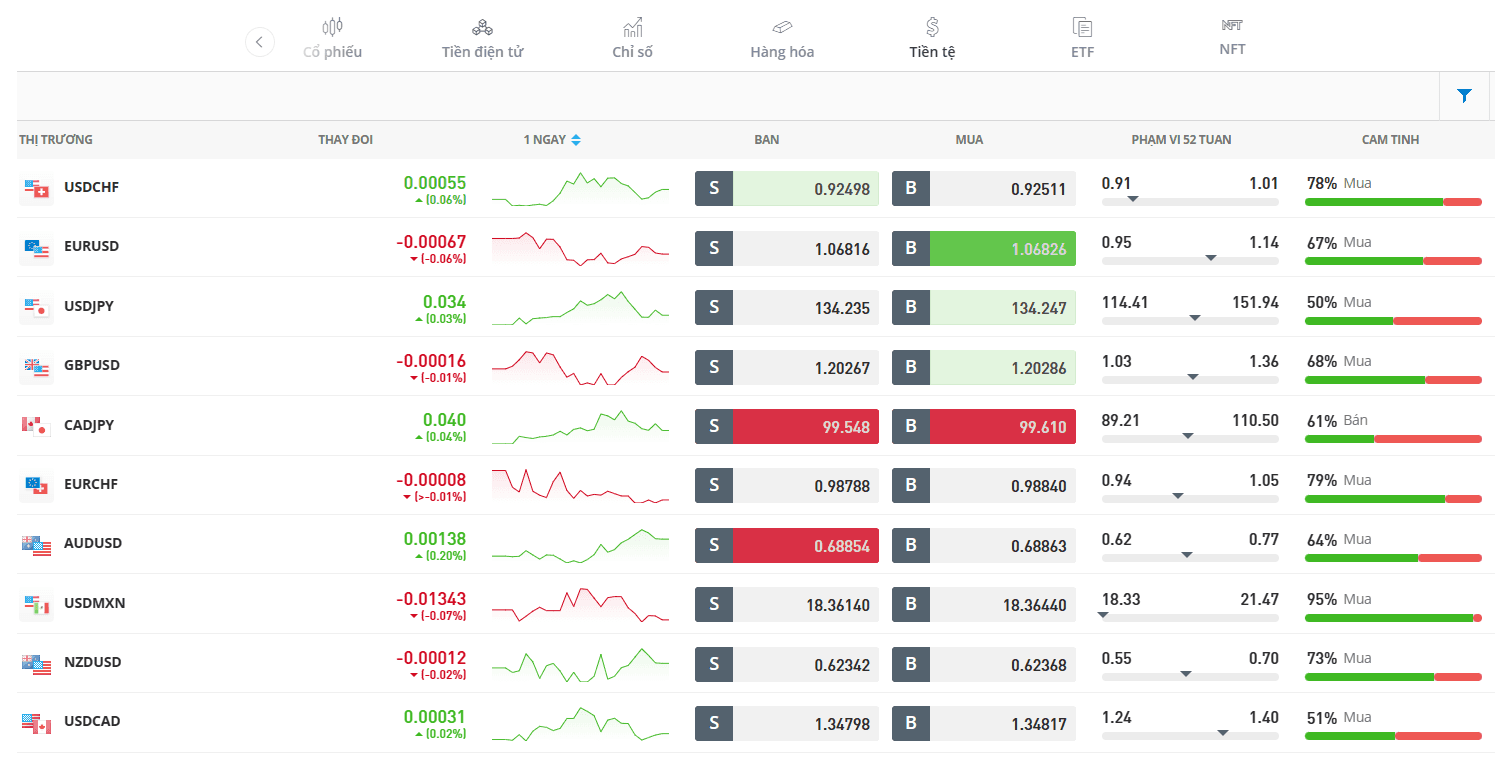This screenshot has width=1499, height=760.
Task: Click the CẢM TÍNH column header
Action: pos(1390,140)
